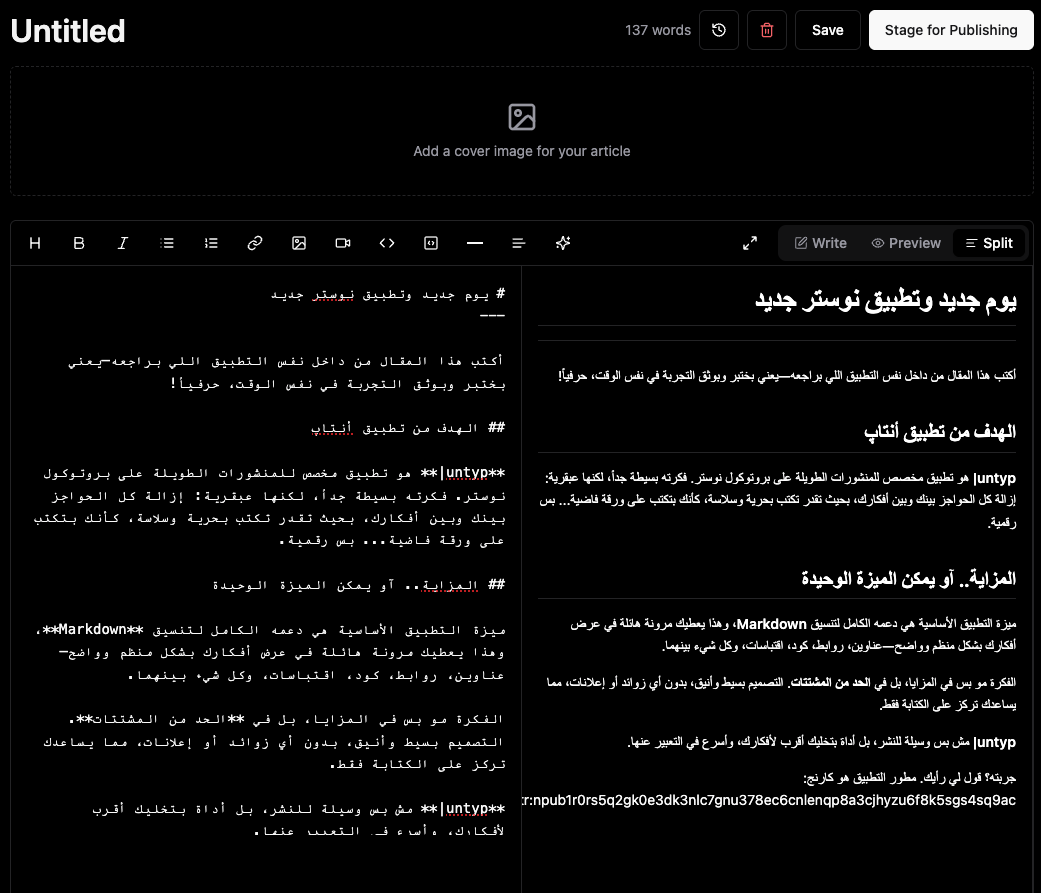Save the article
The image size is (1041, 893).
828,30
